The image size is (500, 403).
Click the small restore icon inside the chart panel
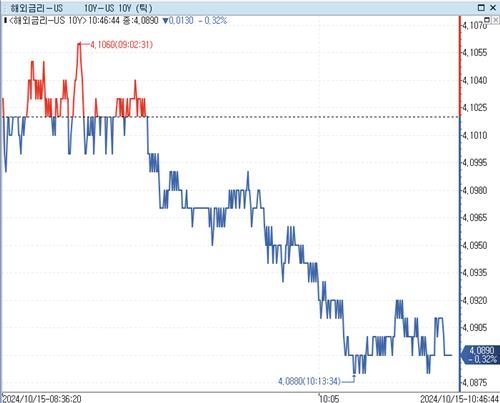487,20
